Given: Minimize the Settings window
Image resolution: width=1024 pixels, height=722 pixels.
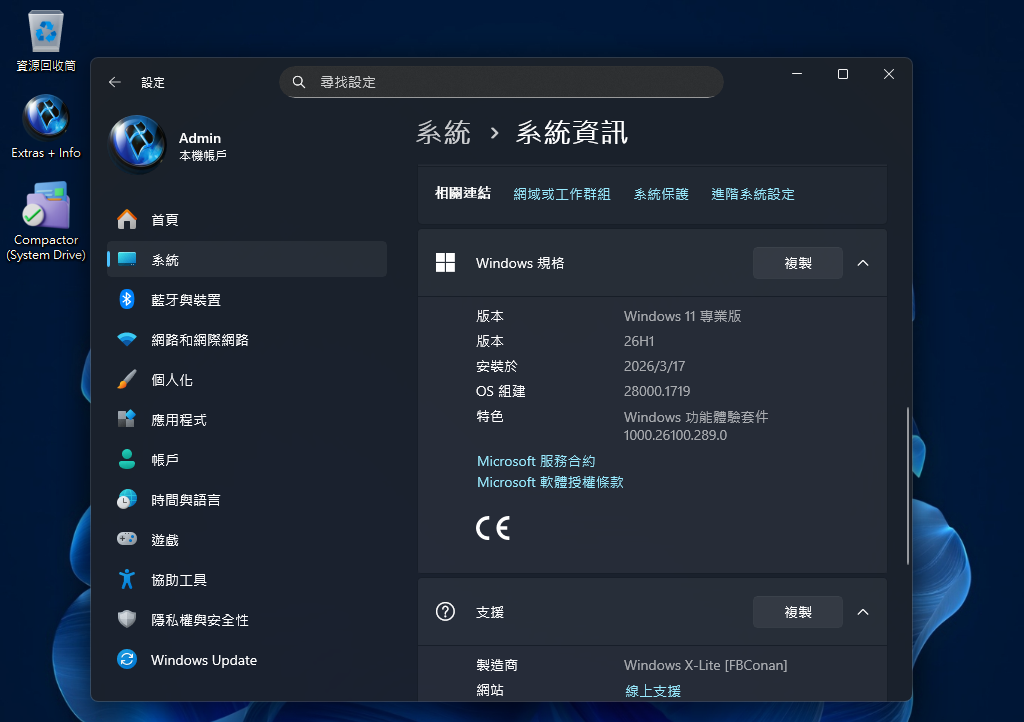Looking at the screenshot, I should point(797,74).
